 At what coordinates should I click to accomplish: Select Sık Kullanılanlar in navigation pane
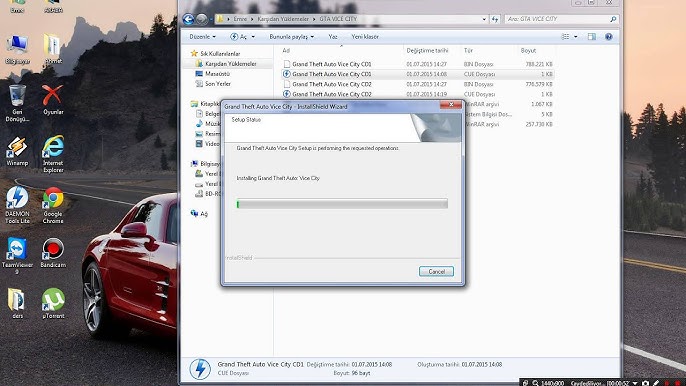click(x=220, y=53)
